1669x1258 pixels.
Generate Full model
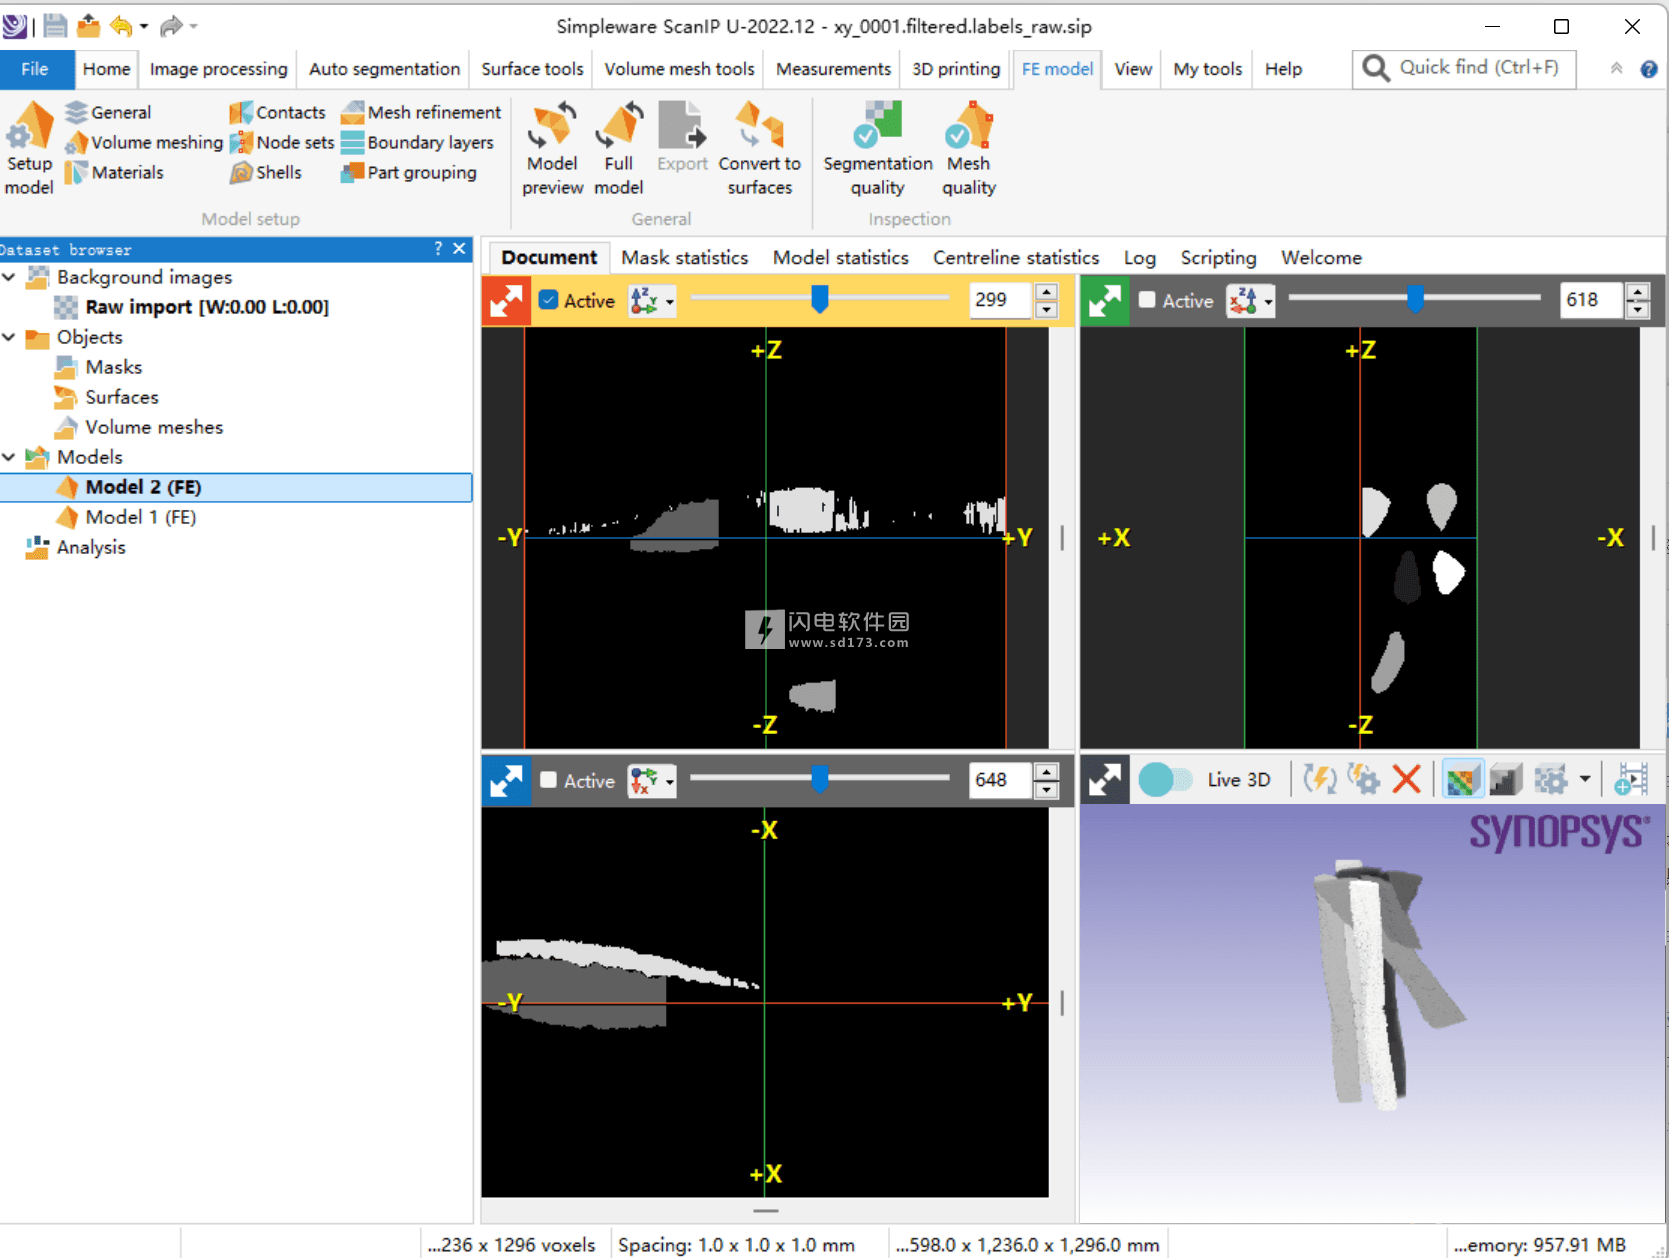619,148
